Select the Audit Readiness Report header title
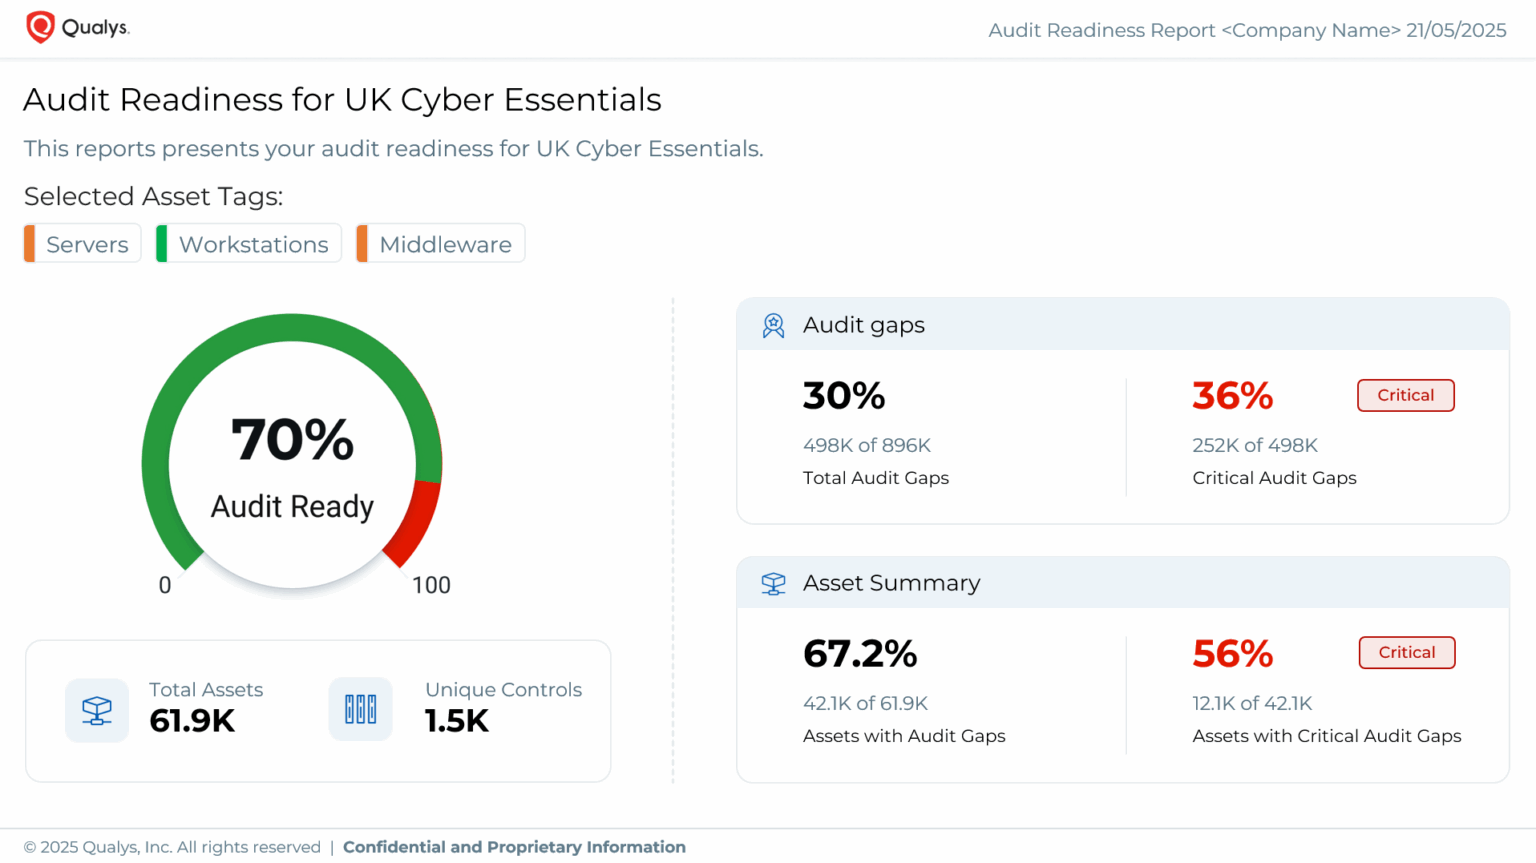Viewport: 1536px width, 863px height. 1100,30
